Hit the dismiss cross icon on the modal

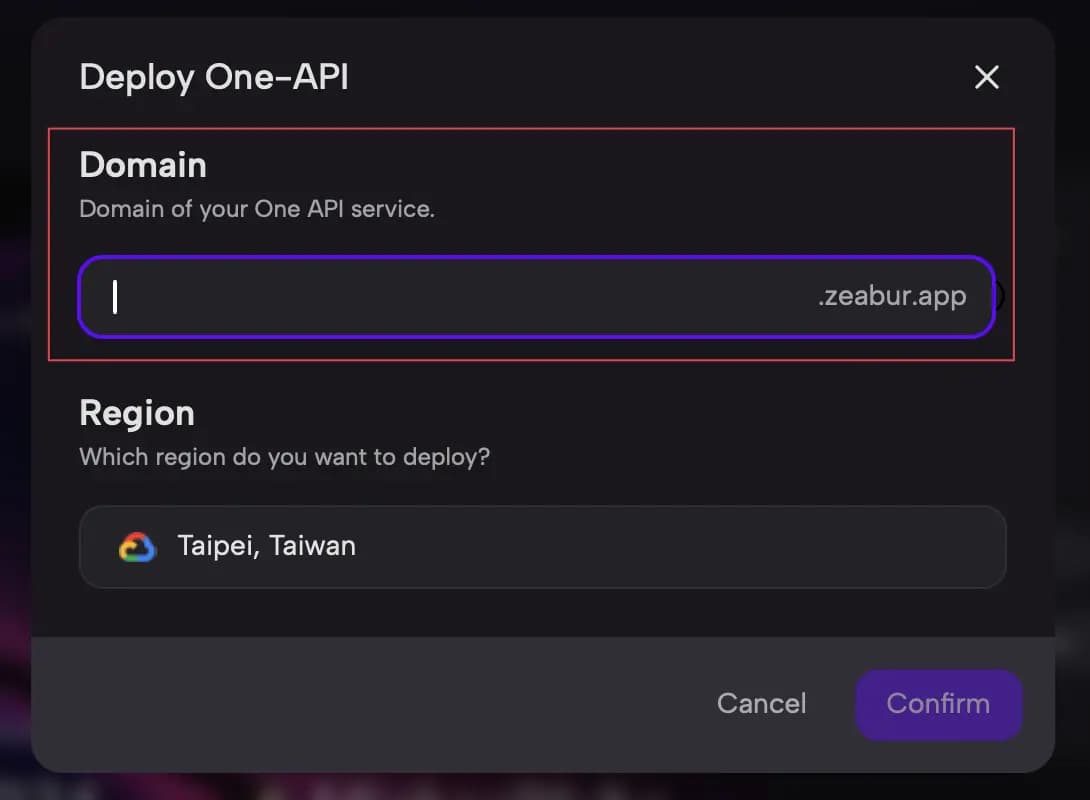(x=986, y=77)
